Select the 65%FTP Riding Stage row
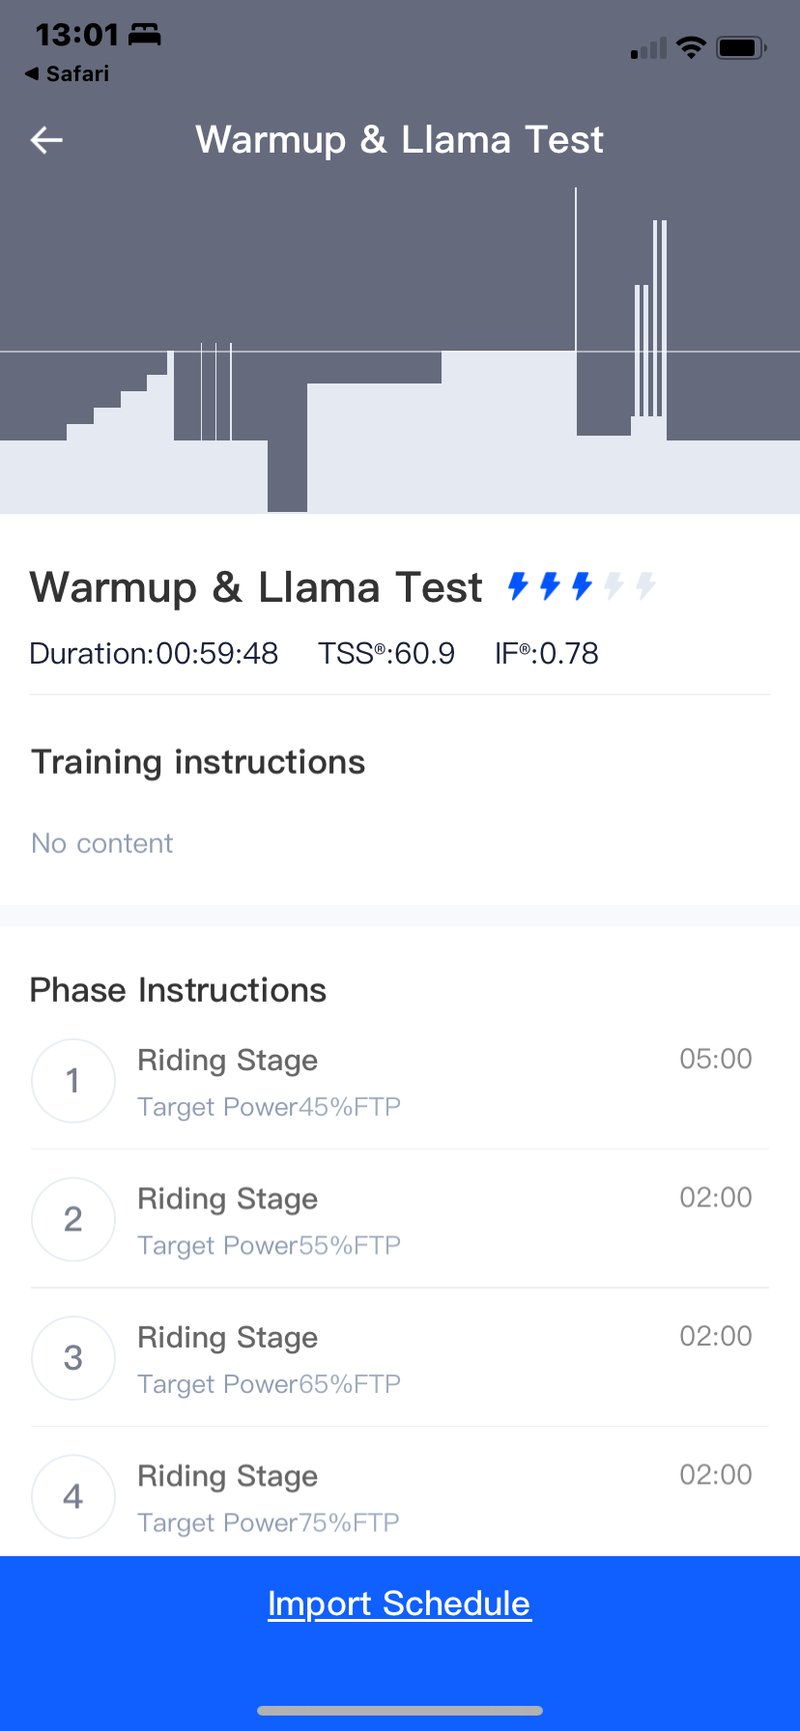Viewport: 800px width, 1731px height. point(400,1359)
